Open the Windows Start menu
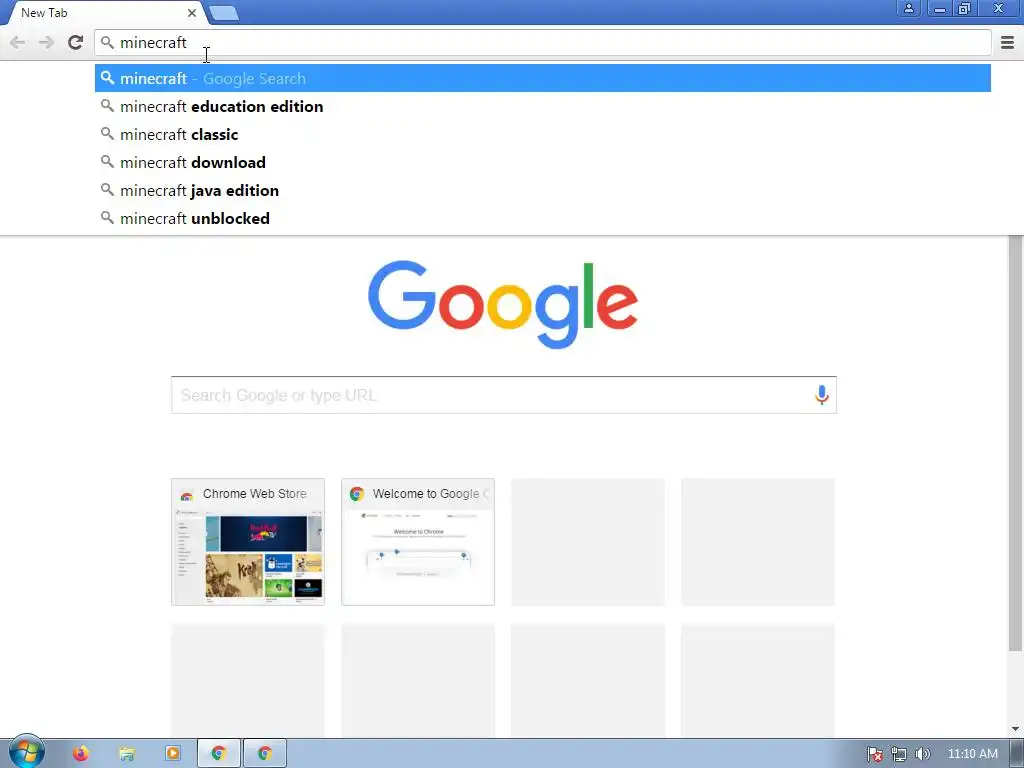 point(26,752)
